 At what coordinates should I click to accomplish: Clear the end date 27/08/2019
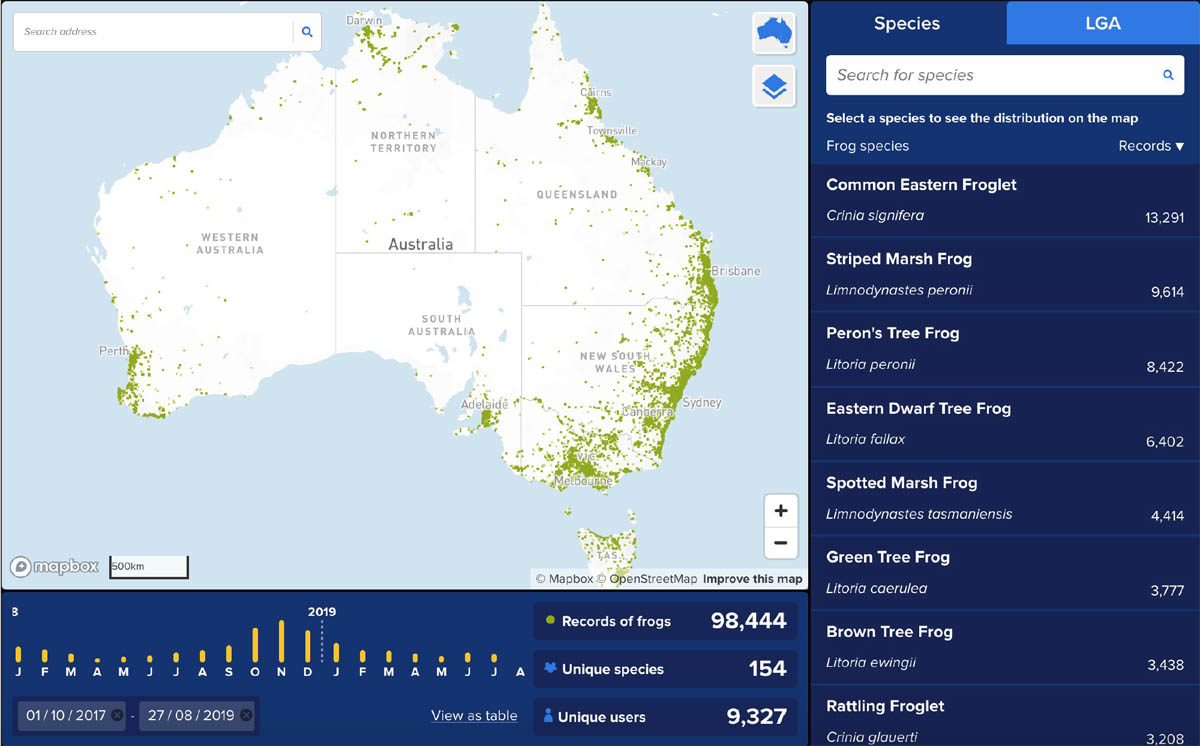pyautogui.click(x=246, y=715)
